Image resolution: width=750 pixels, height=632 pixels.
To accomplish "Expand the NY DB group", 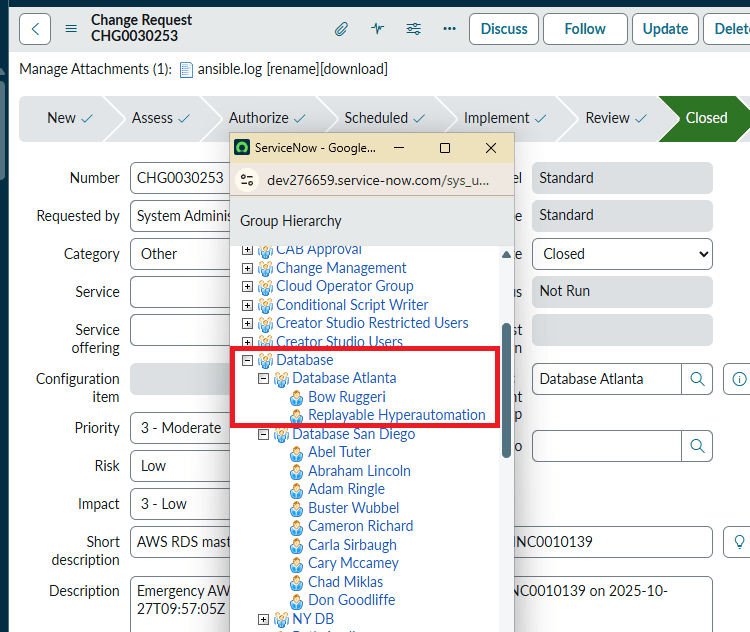I will pyautogui.click(x=263, y=620).
